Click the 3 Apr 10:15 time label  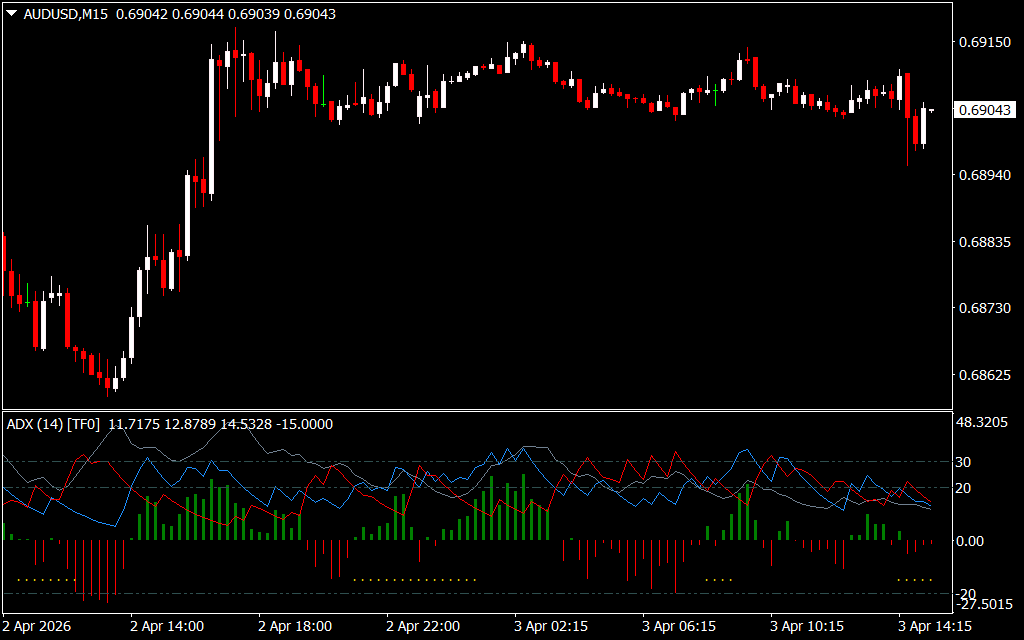pyautogui.click(x=807, y=627)
